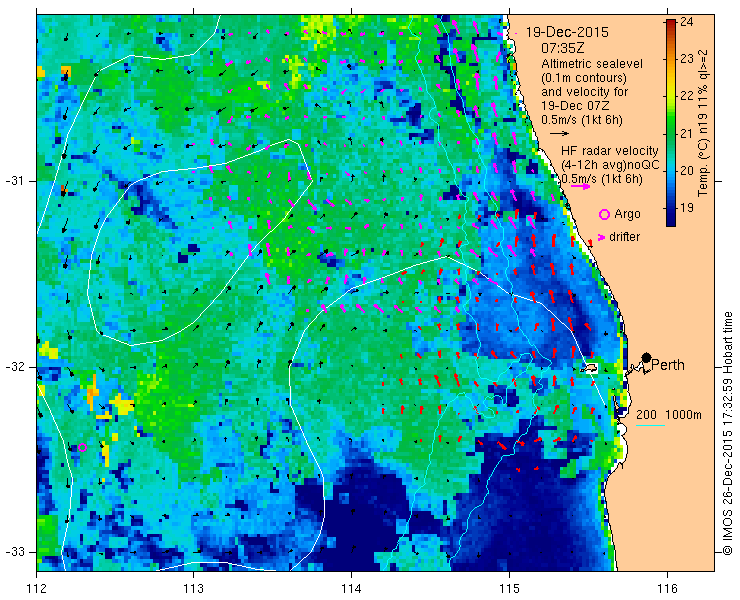This screenshot has height=600, width=740.
Task: Click the 21 label on the temperature scale
Action: pos(688,134)
